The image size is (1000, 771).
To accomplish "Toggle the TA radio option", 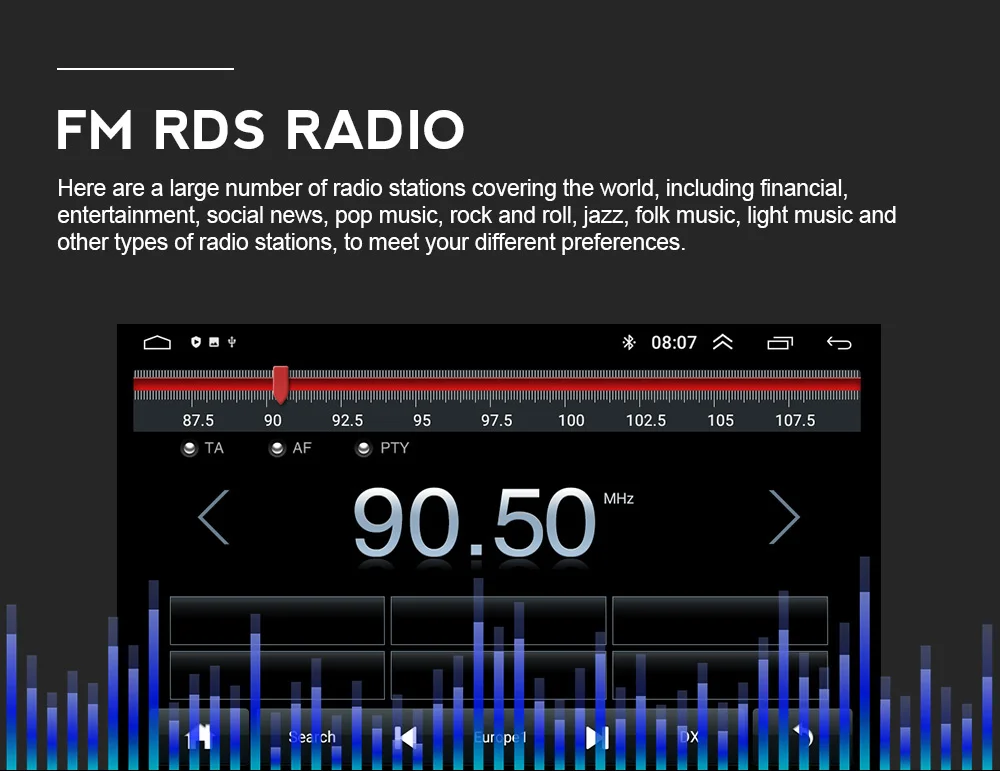I will [202, 448].
